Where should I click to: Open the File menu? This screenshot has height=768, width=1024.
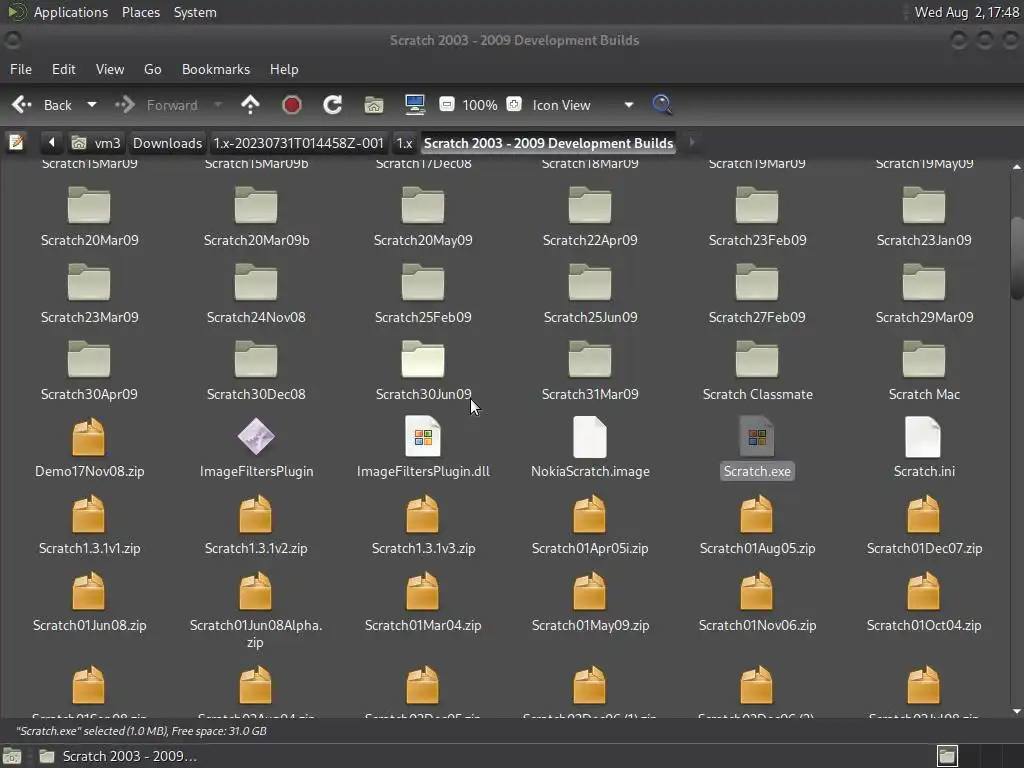[x=21, y=69]
